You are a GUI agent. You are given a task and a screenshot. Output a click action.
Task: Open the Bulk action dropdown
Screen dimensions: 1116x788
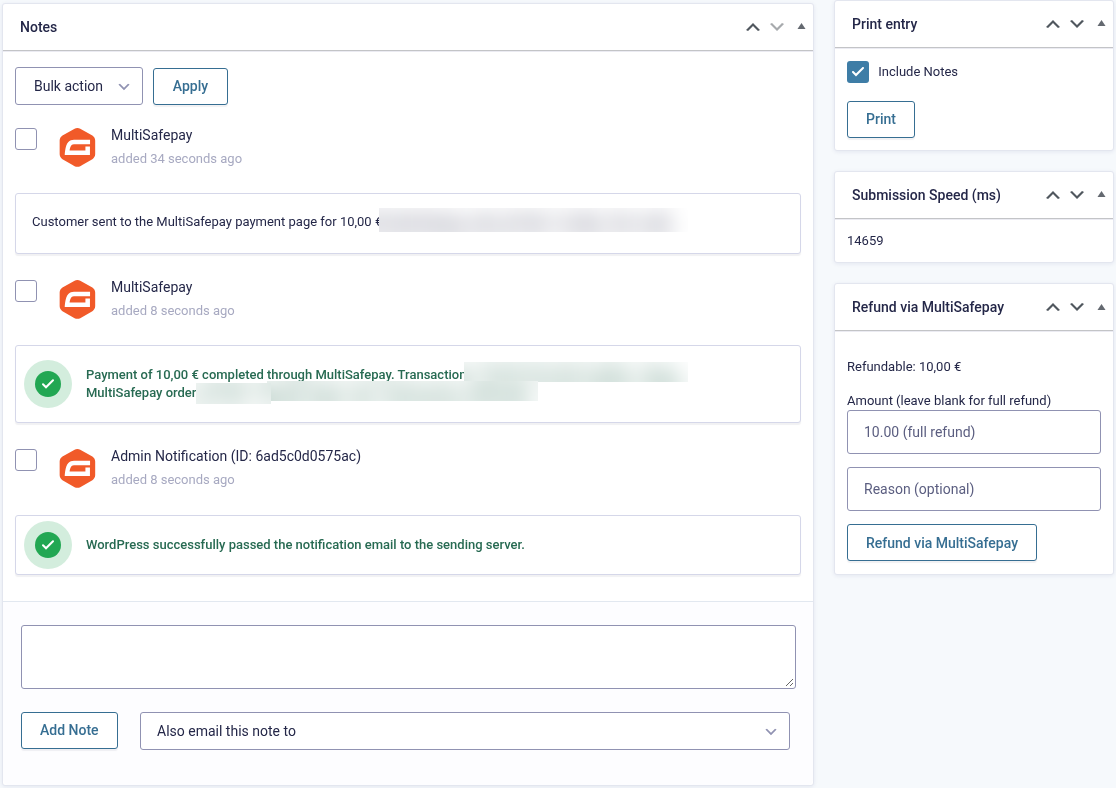[x=79, y=86]
